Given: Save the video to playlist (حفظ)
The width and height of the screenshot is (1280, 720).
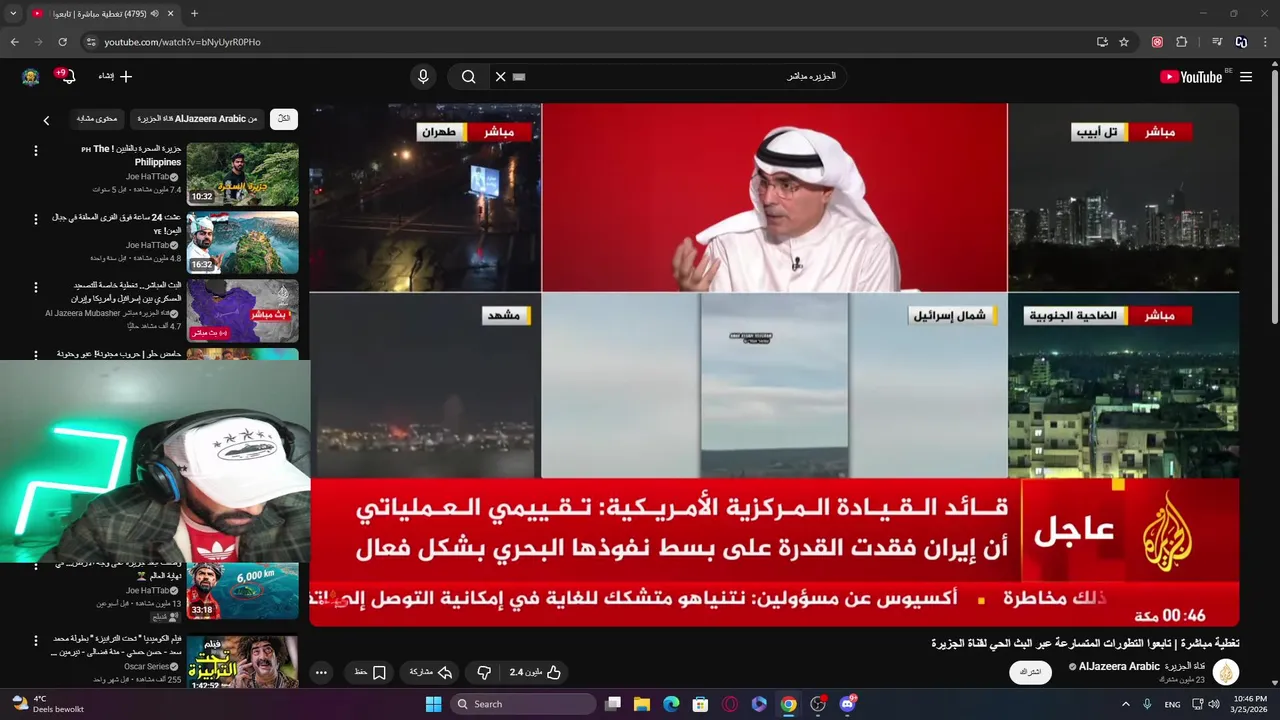Looking at the screenshot, I should coord(370,672).
